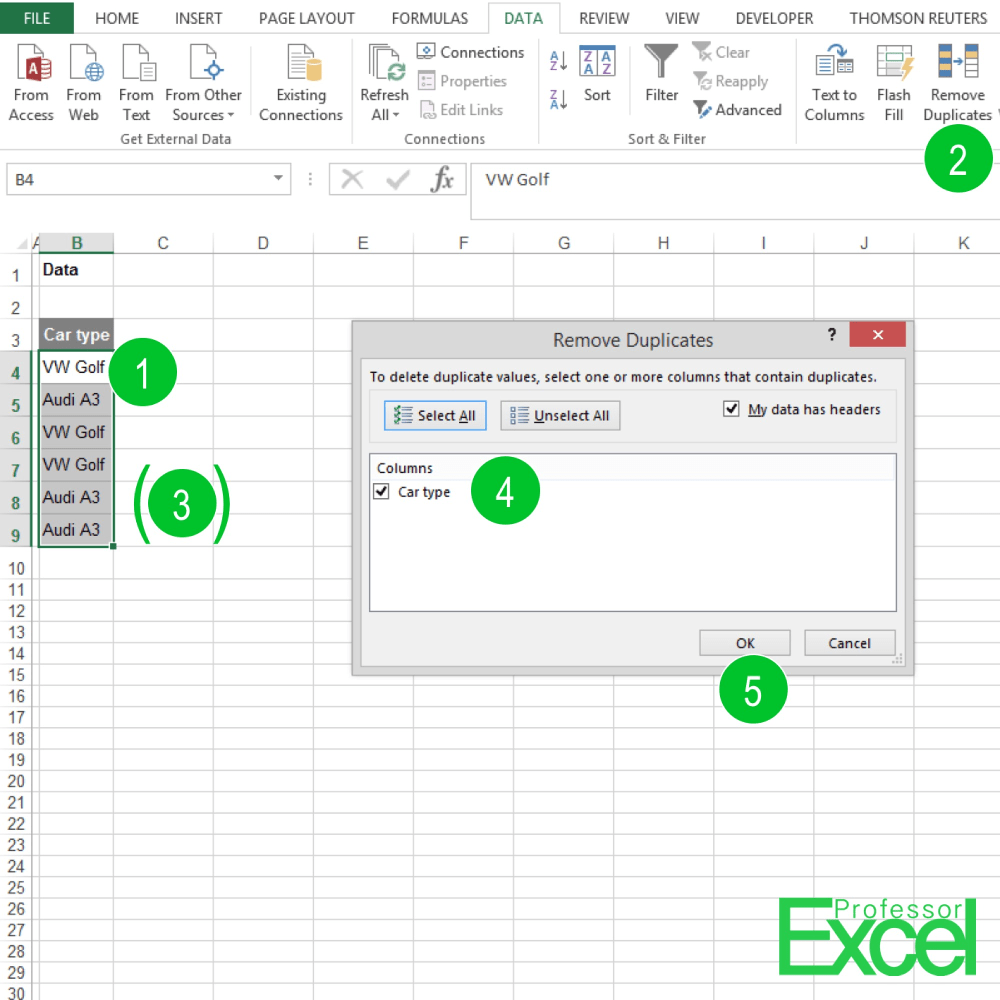Uncheck the Car type column checkbox
Screen dimensions: 1000x1000
click(x=381, y=492)
